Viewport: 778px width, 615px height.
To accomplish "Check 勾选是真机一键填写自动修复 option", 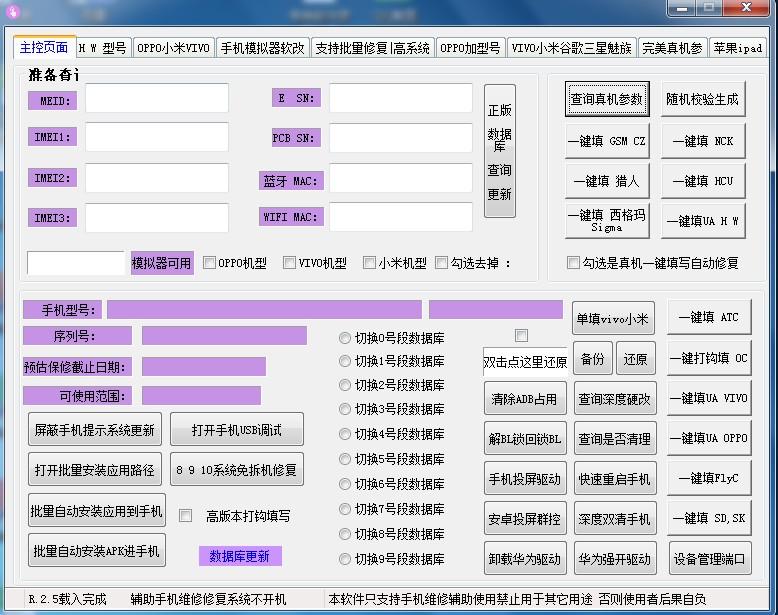I will coord(573,263).
